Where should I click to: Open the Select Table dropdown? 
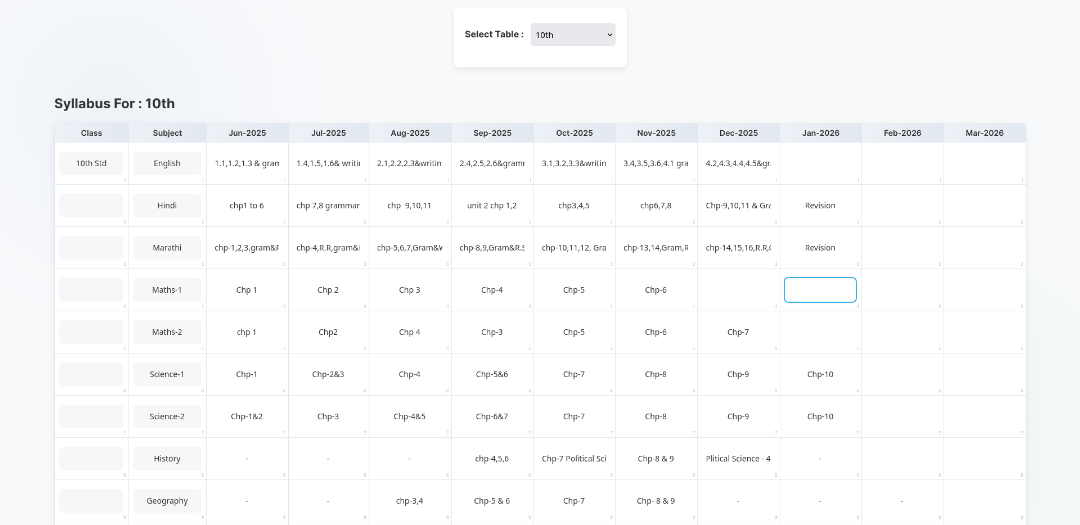(x=572, y=35)
